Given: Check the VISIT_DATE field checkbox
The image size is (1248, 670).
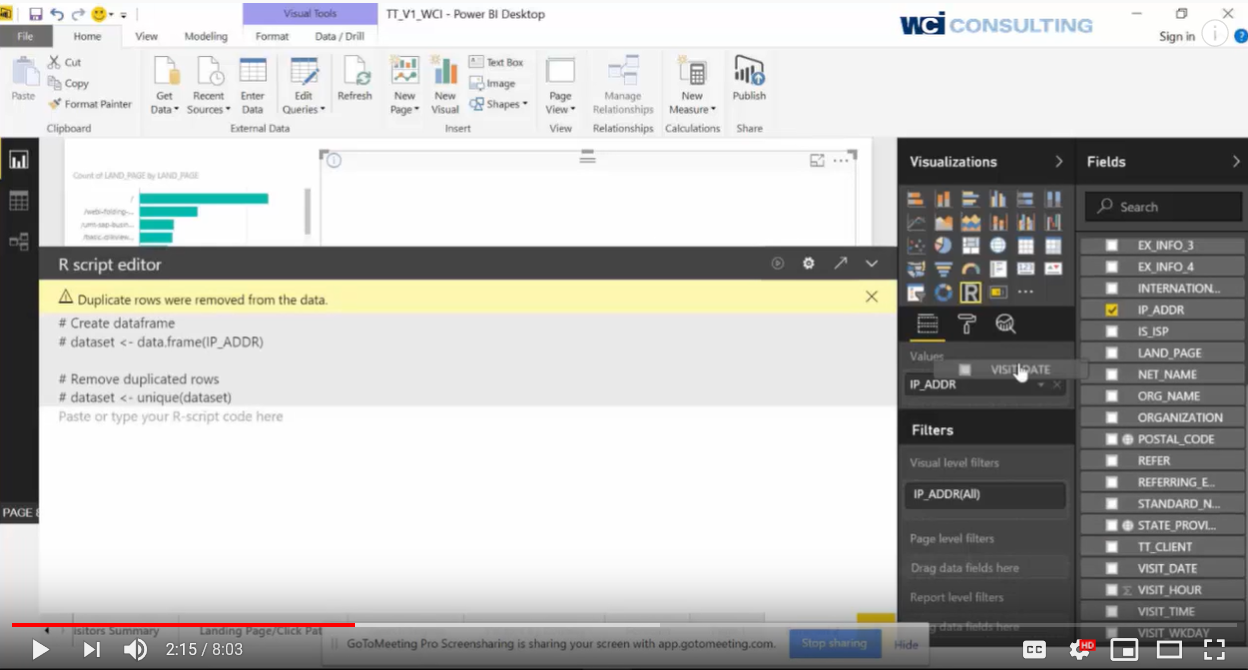Looking at the screenshot, I should 1111,568.
